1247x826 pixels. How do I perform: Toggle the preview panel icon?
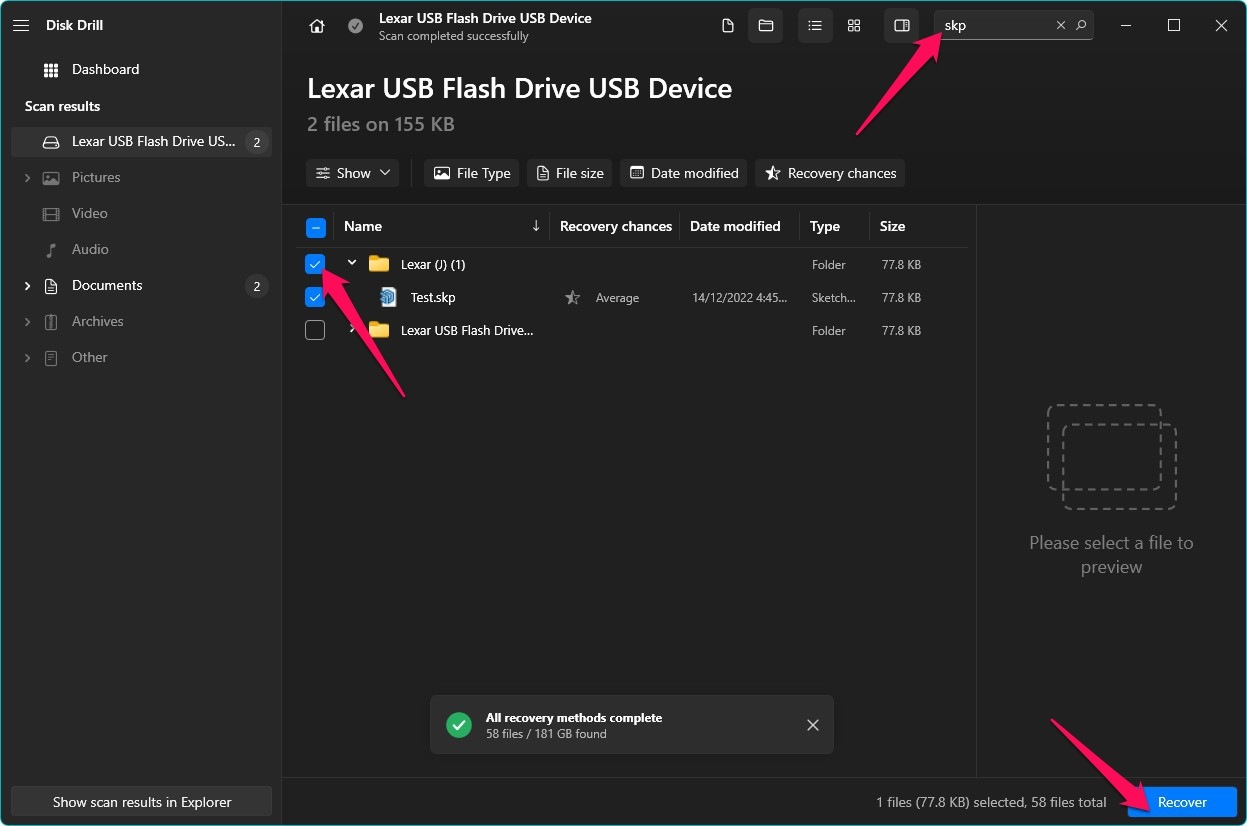[x=902, y=26]
